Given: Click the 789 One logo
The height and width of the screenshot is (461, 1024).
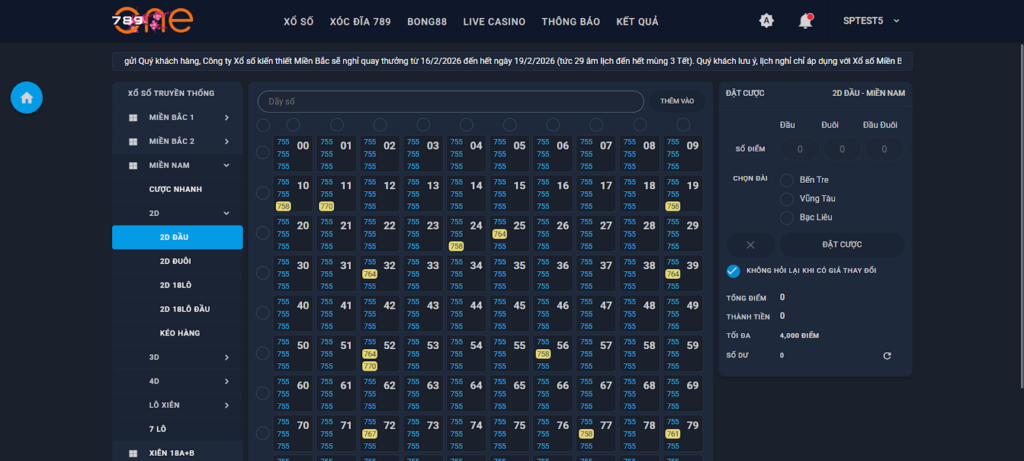Looking at the screenshot, I should (x=153, y=20).
